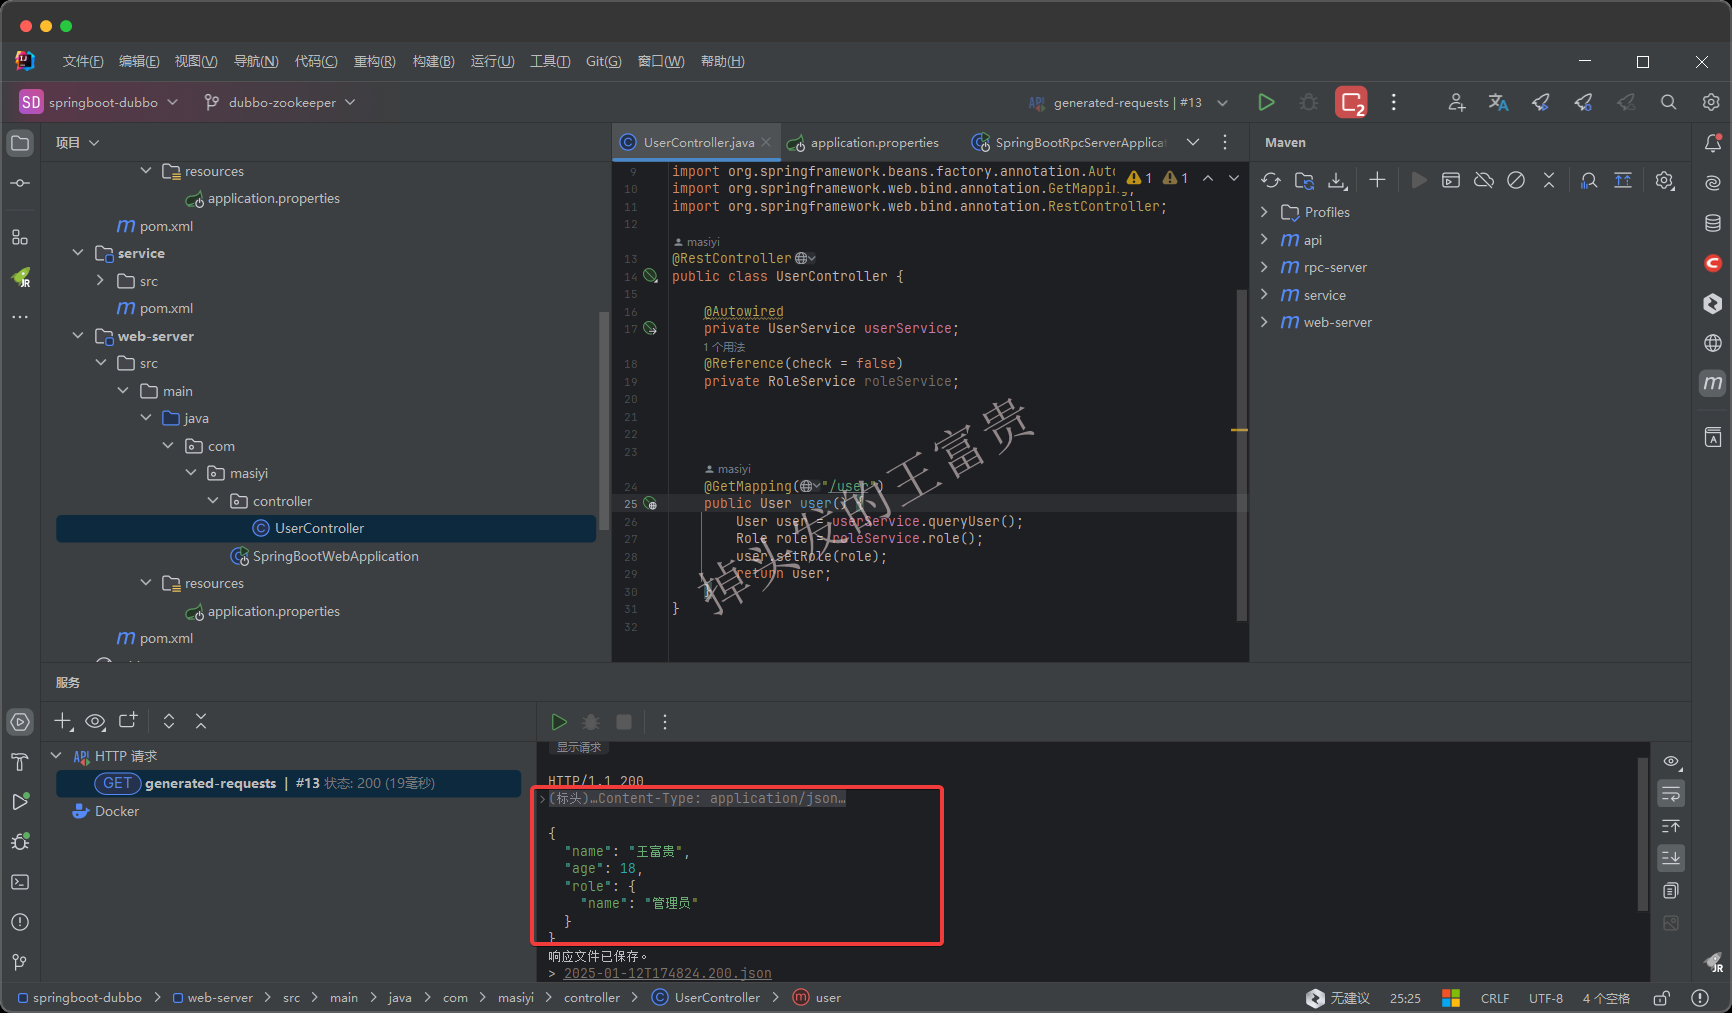Image resolution: width=1732 pixels, height=1013 pixels.
Task: Download Maven sources and documentation
Action: (1338, 180)
